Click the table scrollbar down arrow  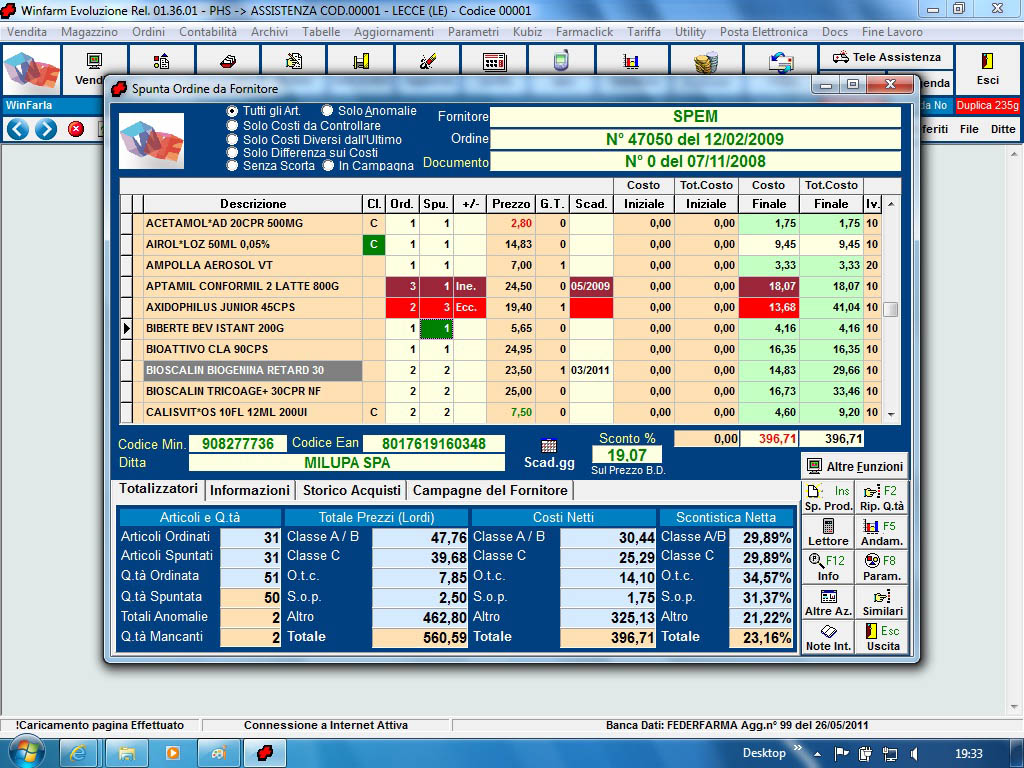pyautogui.click(x=890, y=416)
